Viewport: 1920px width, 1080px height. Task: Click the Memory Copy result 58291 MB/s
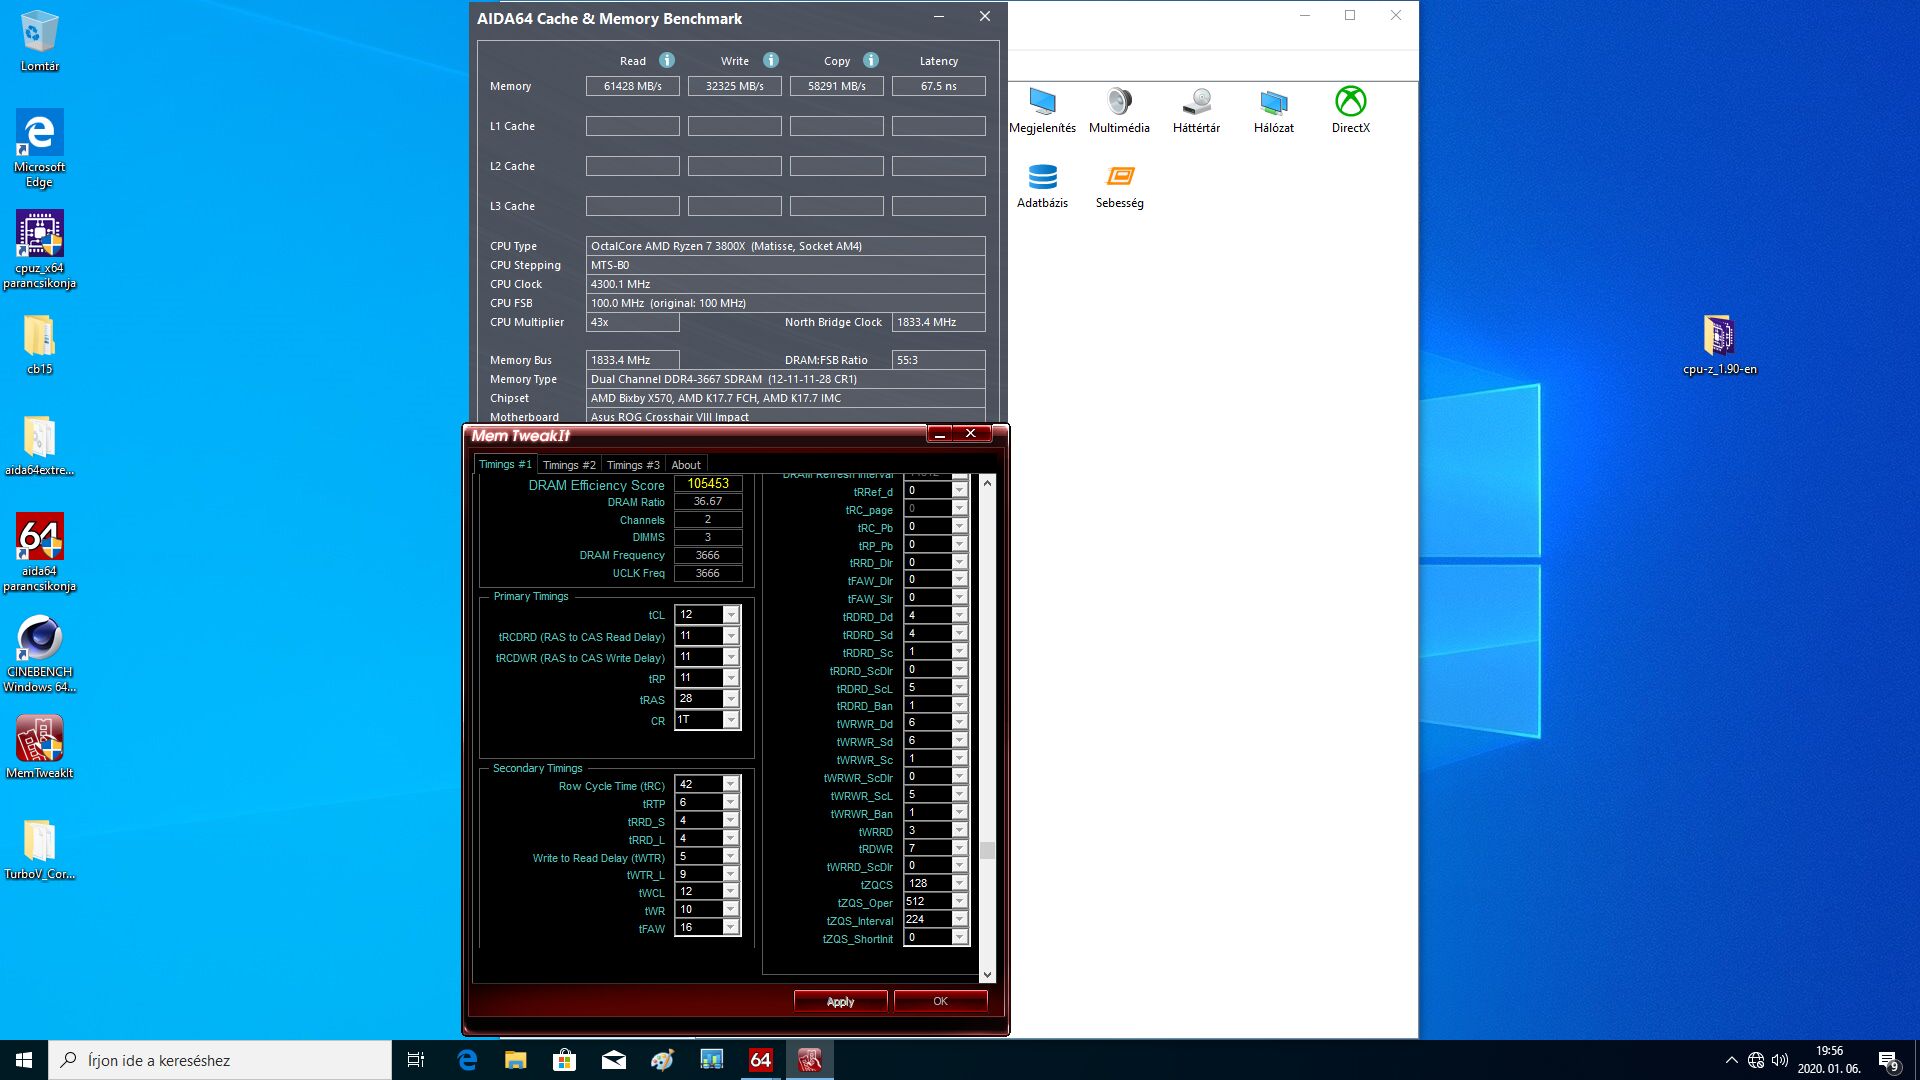pyautogui.click(x=836, y=86)
